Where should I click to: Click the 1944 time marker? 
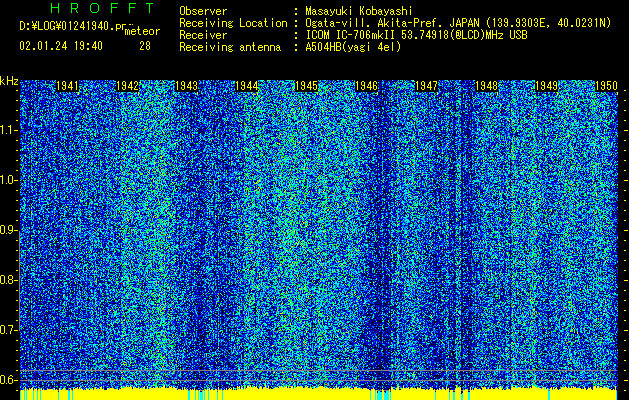pyautogui.click(x=247, y=86)
